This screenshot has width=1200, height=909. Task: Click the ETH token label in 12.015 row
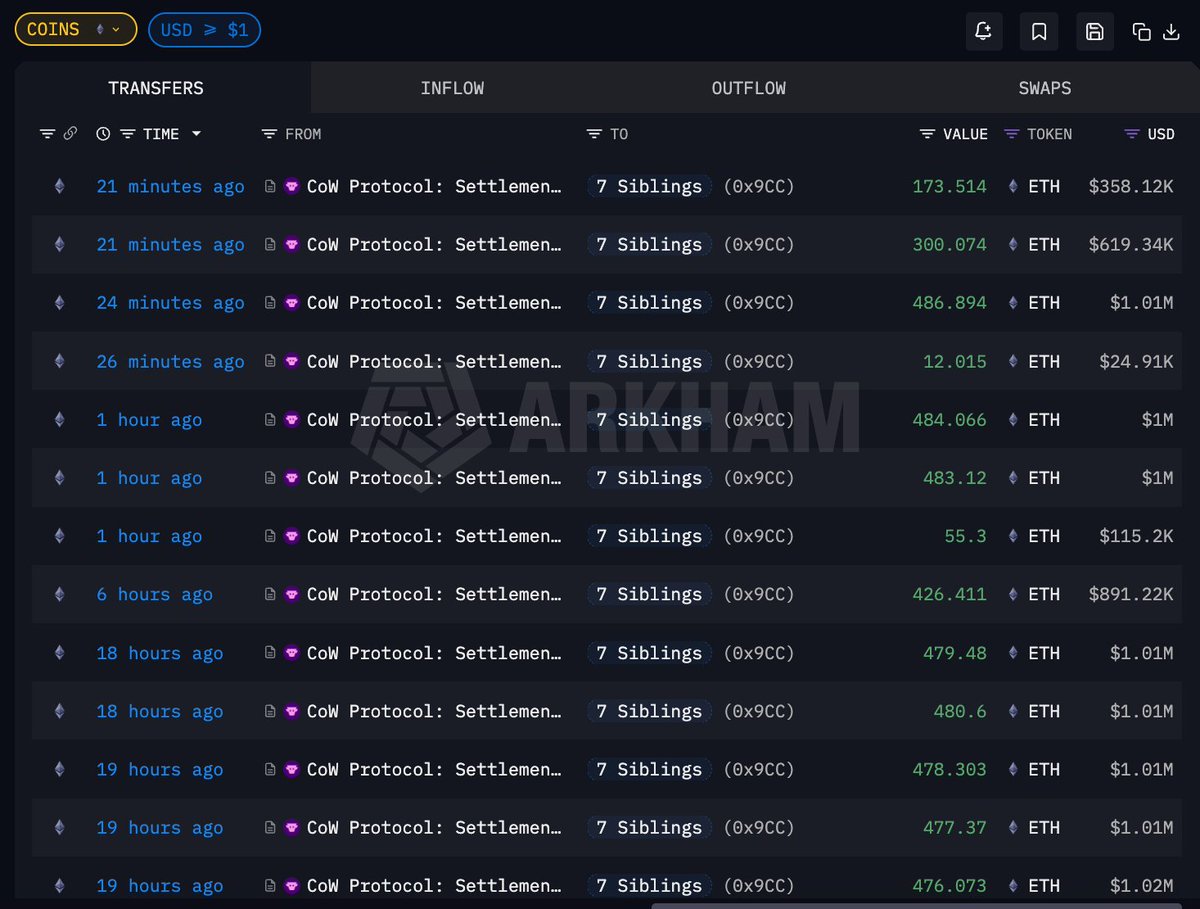coord(1044,361)
